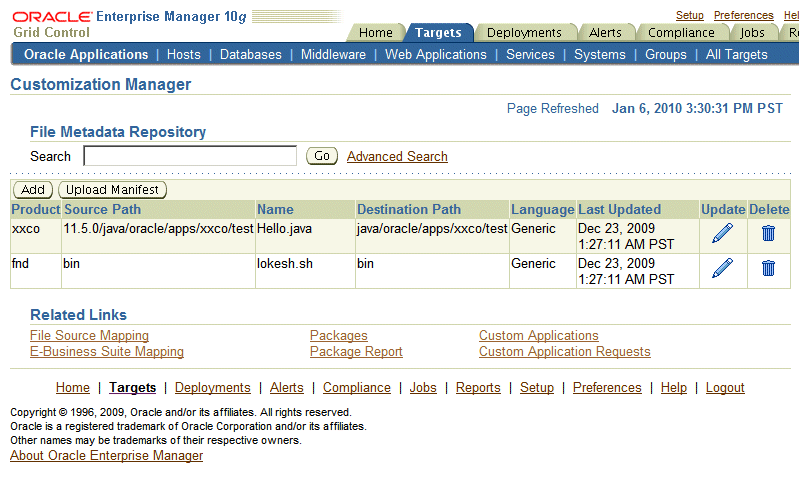Sort by the Language column header
The height and width of the screenshot is (483, 799).
(543, 209)
